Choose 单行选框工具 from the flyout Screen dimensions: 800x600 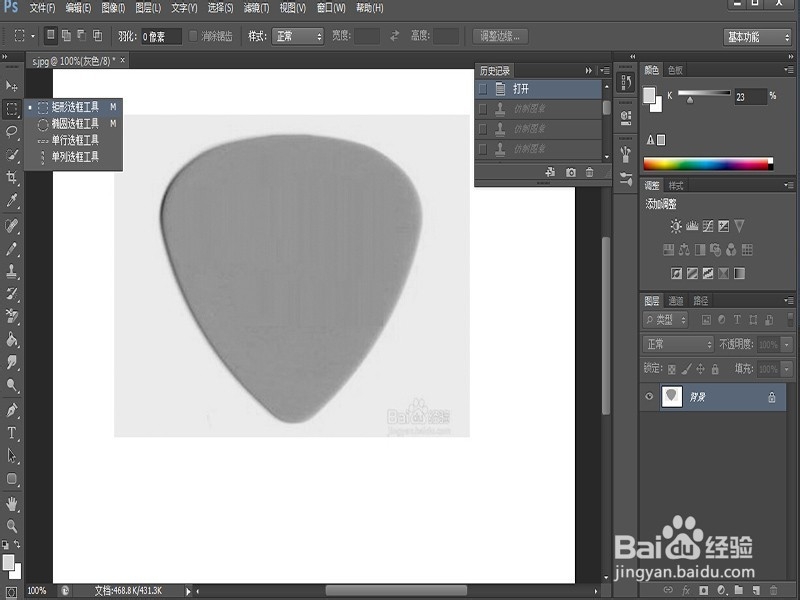tap(74, 140)
